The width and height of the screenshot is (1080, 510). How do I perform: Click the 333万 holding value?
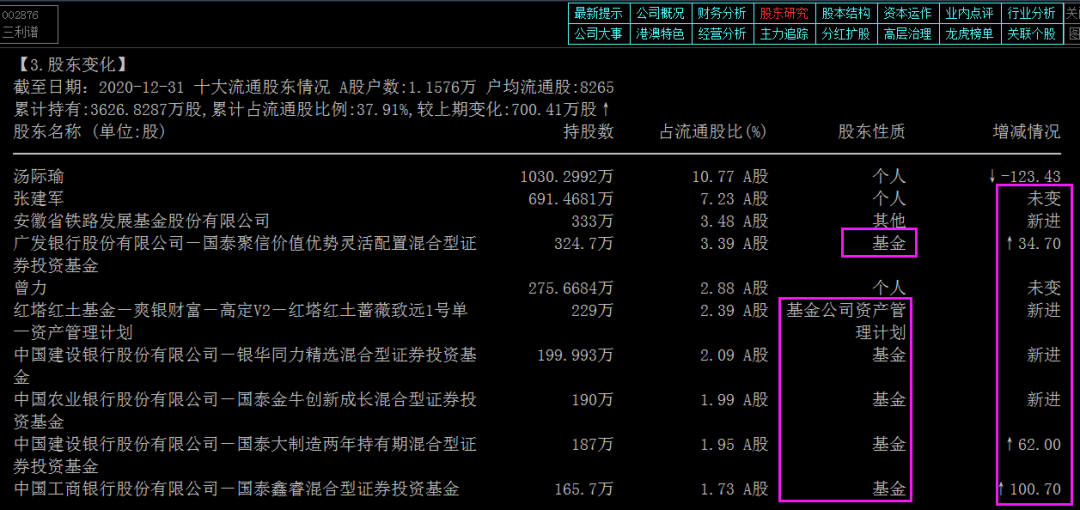tap(592, 221)
